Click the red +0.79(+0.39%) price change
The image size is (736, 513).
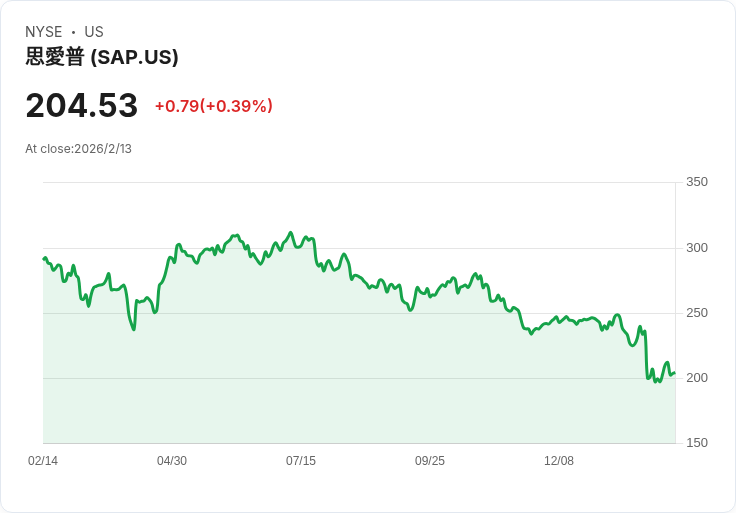coord(213,106)
